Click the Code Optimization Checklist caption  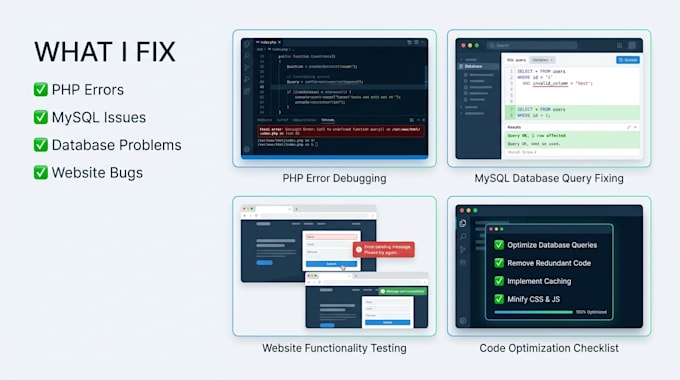click(x=549, y=348)
